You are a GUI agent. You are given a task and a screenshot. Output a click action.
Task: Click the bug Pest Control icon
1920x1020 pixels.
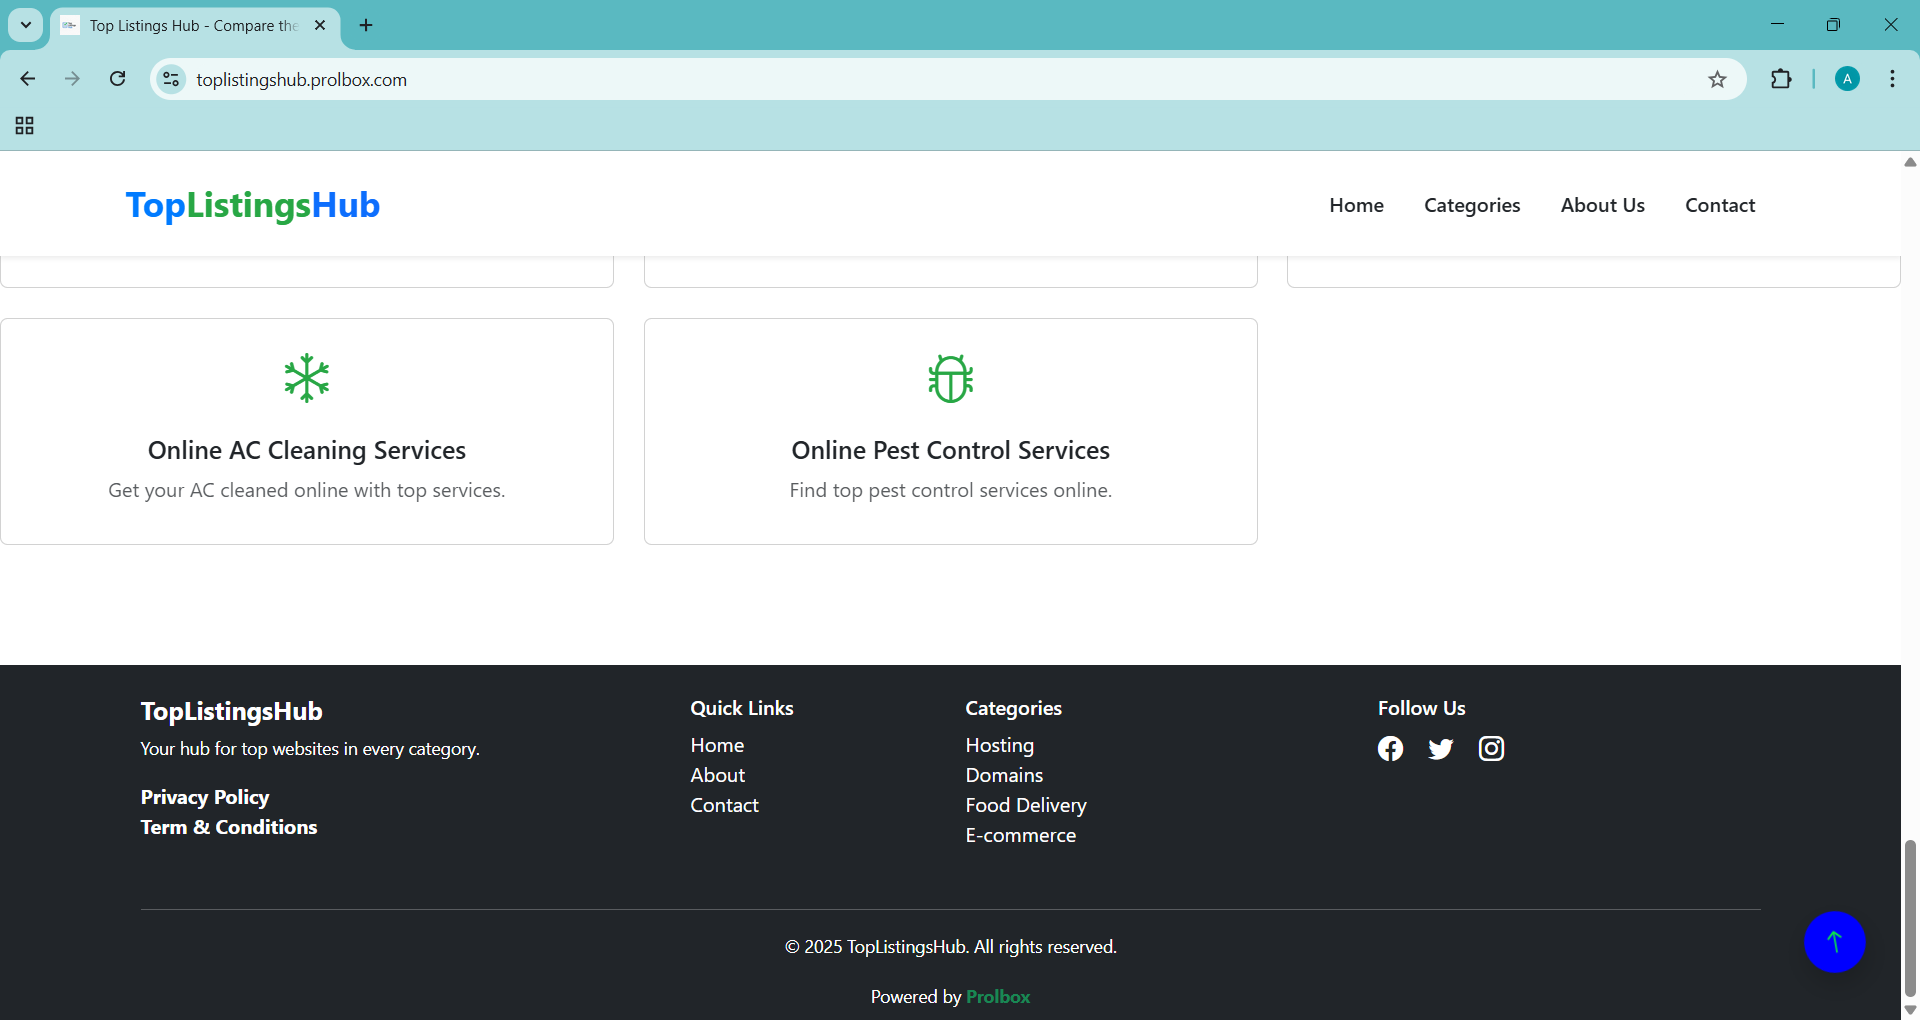click(950, 378)
